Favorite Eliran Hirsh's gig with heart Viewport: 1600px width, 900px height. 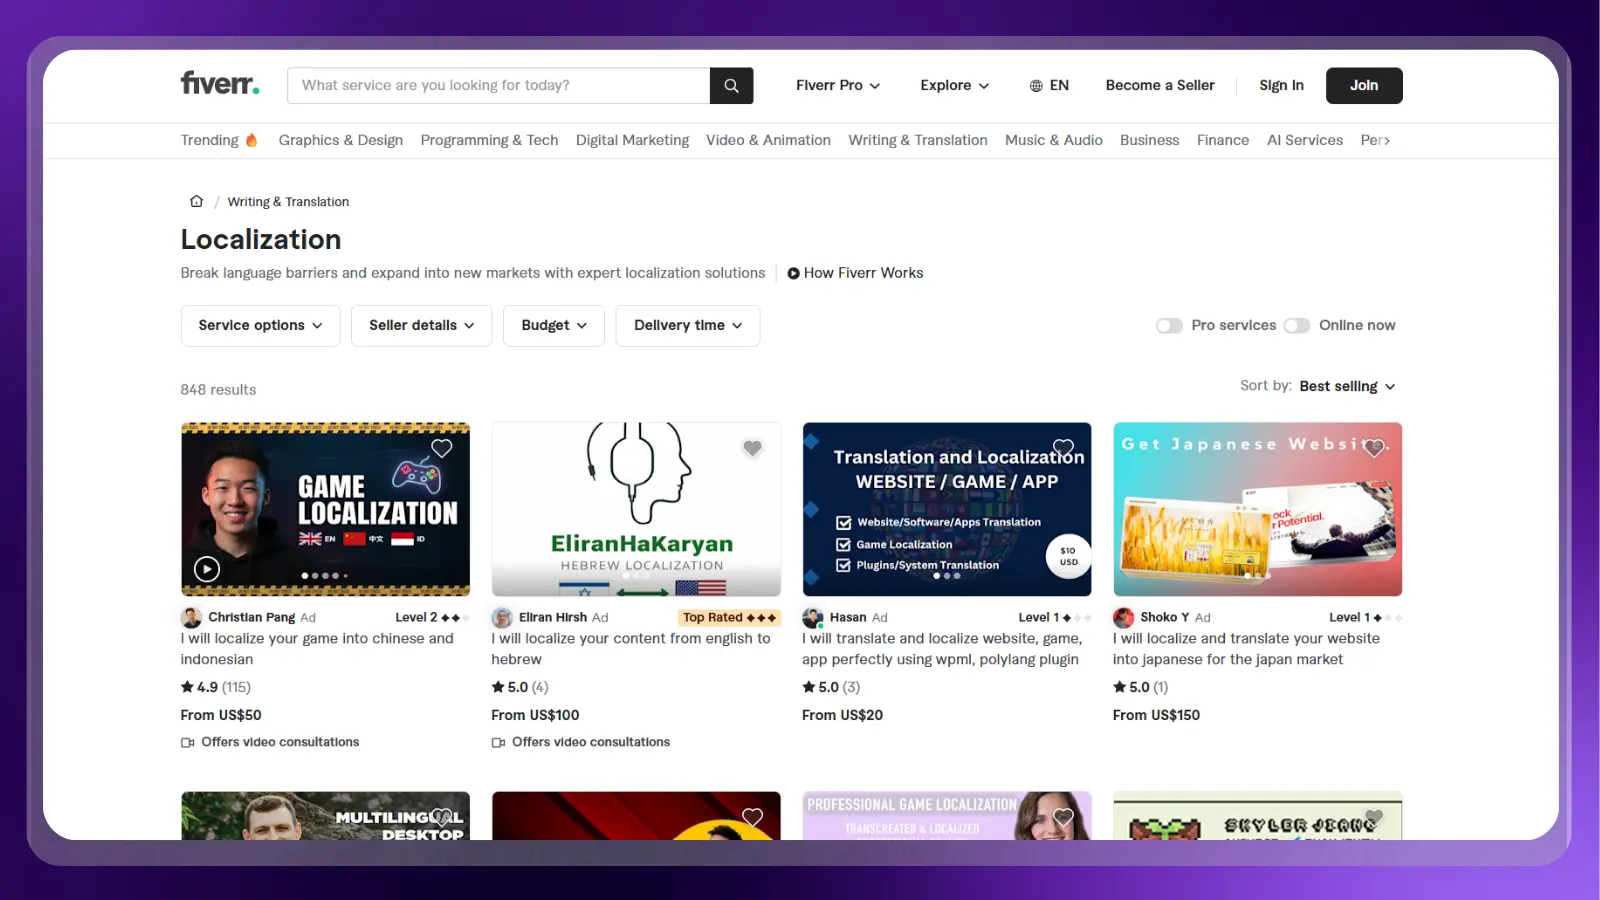point(752,448)
